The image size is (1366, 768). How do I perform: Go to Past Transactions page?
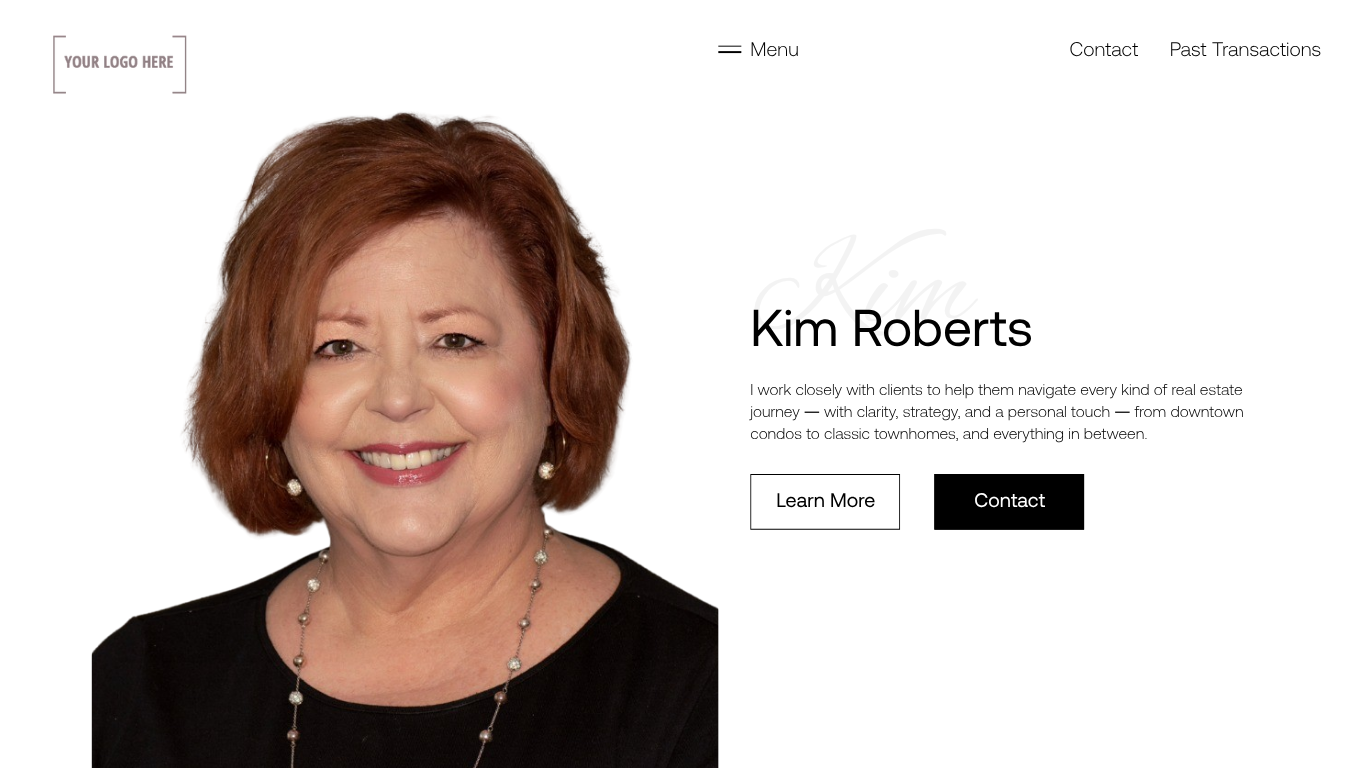(1245, 49)
